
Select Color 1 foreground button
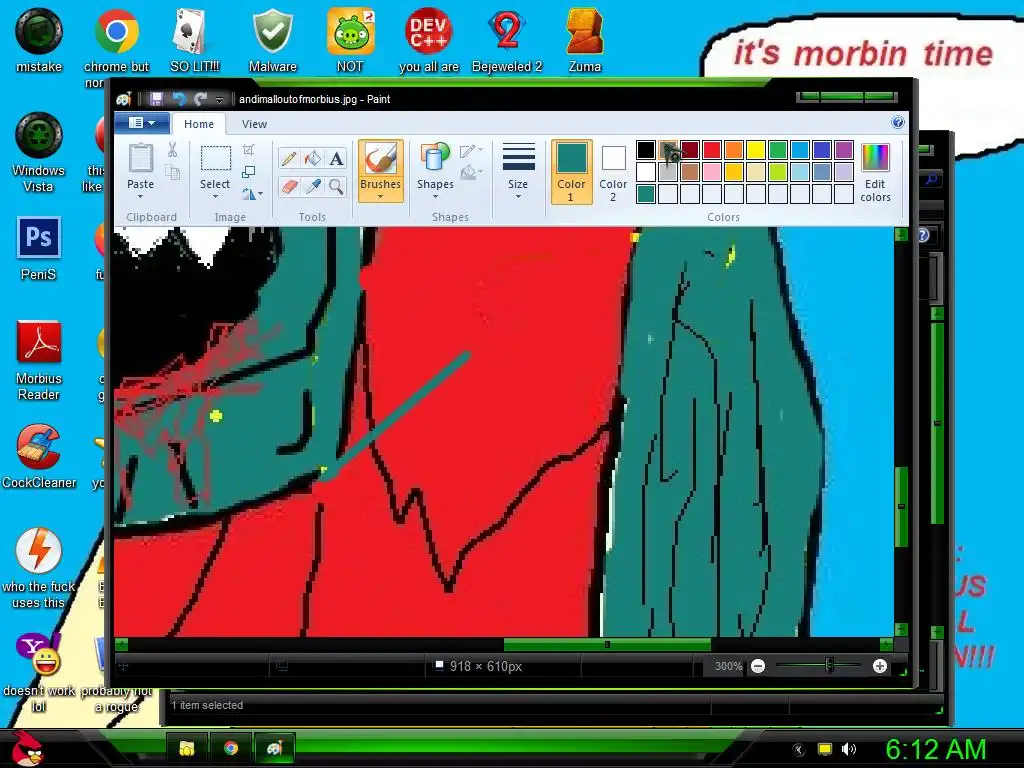(x=571, y=172)
